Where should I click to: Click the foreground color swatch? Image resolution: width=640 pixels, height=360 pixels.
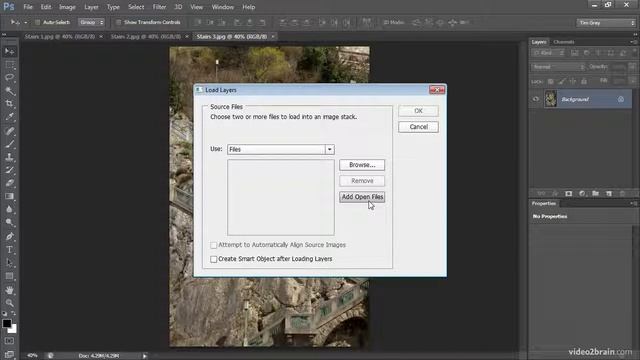(7, 324)
